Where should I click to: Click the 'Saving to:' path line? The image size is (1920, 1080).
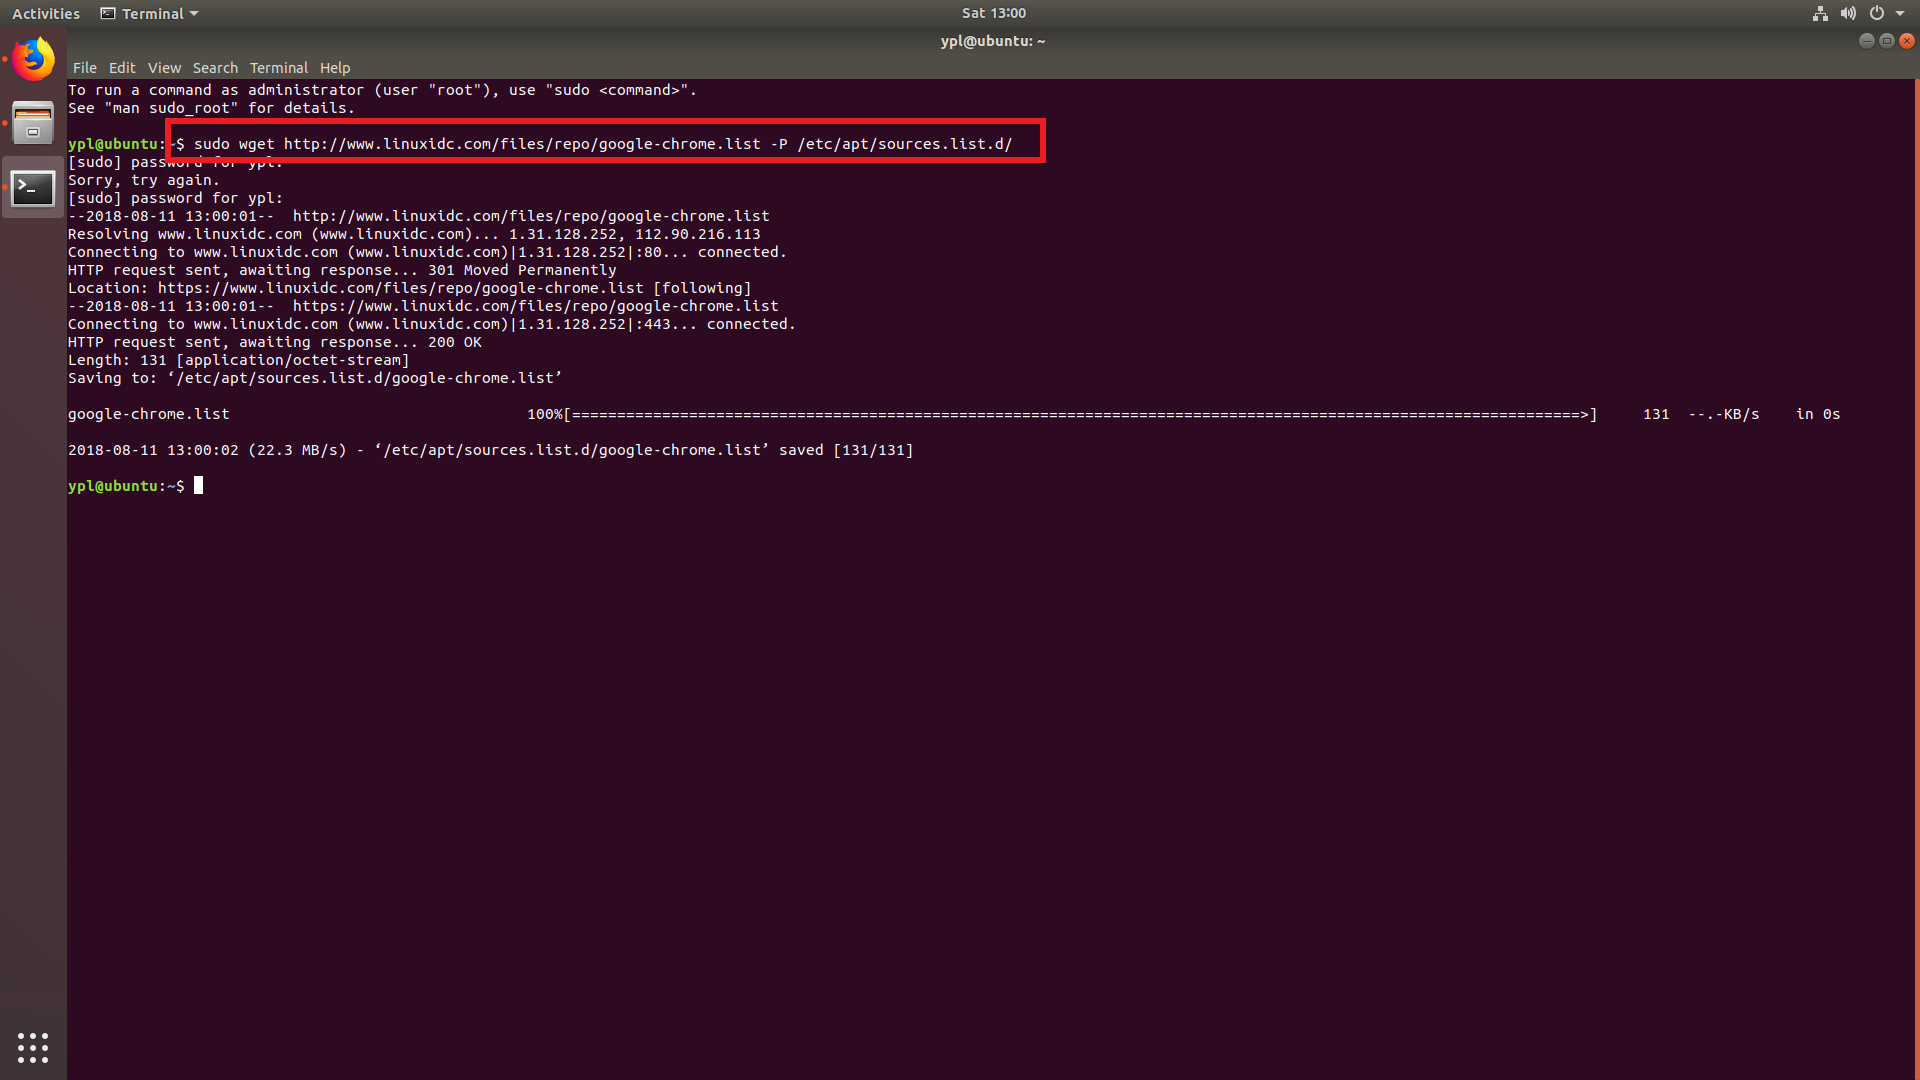315,378
